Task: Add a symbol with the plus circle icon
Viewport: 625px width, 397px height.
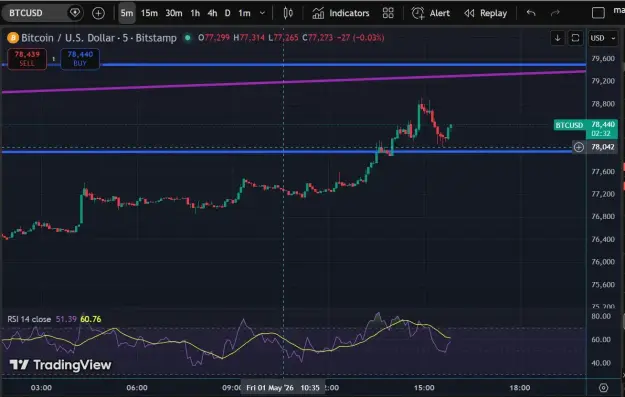Action: point(98,13)
